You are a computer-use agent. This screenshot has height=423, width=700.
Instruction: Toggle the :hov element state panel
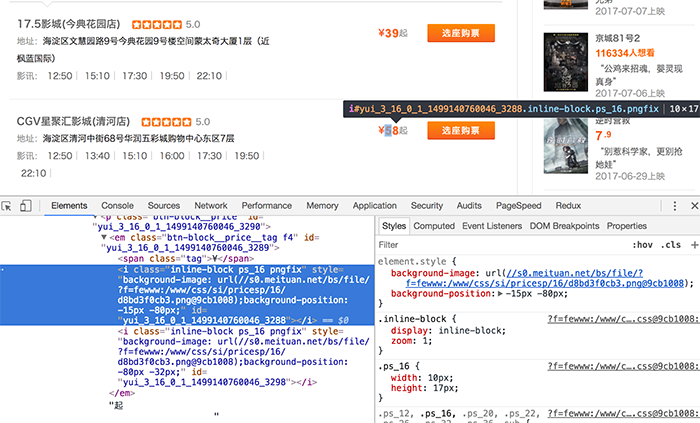tap(642, 245)
